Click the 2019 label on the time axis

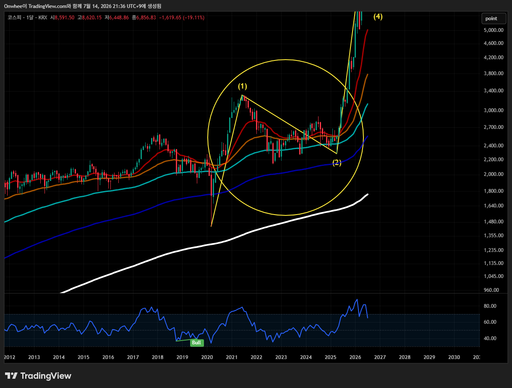[182, 357]
